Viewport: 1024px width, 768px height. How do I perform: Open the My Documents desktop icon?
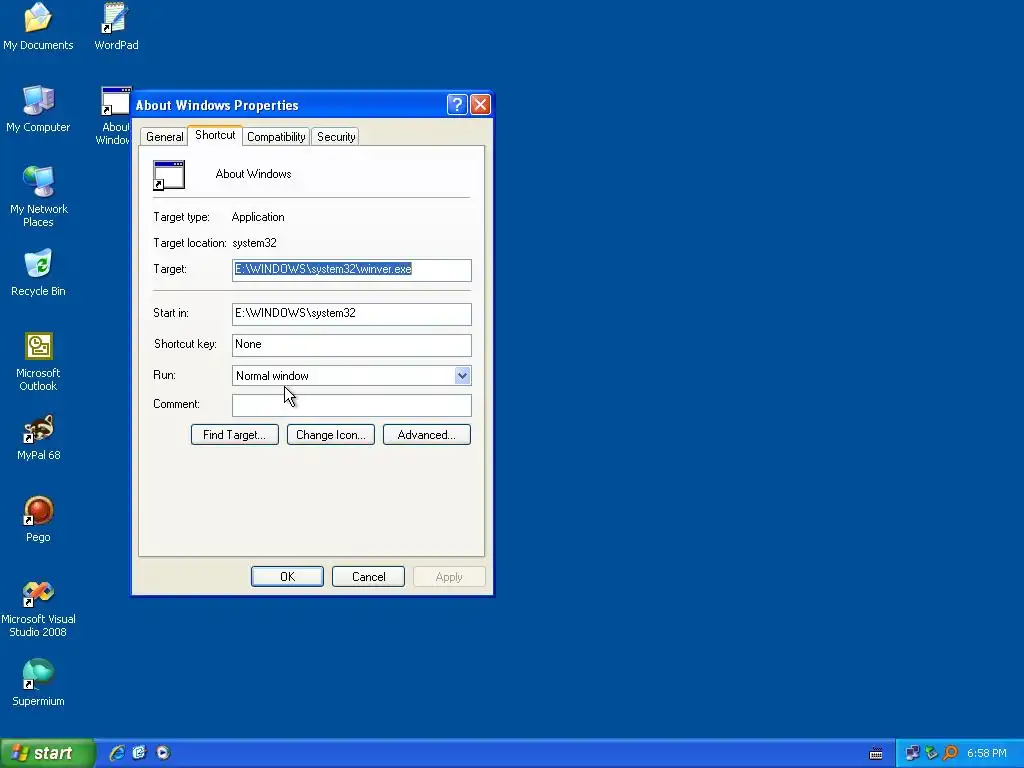38,26
